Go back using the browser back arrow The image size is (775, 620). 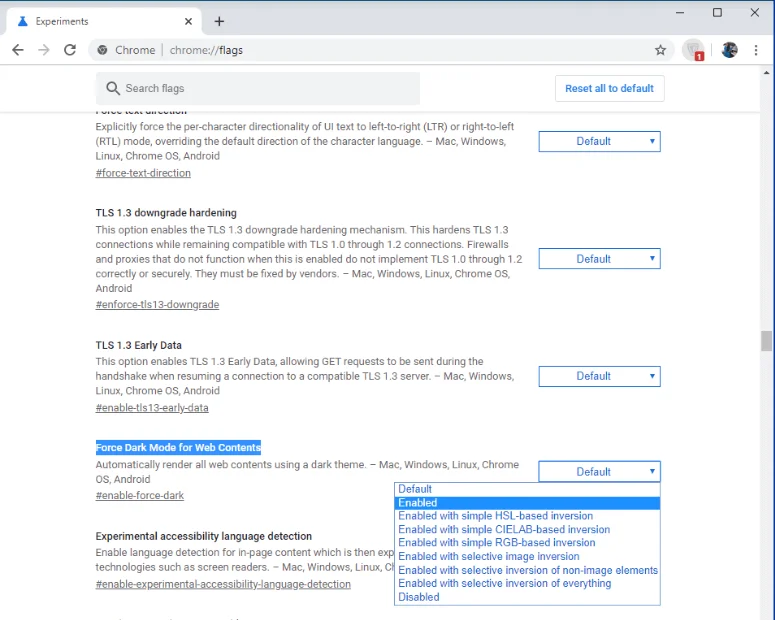point(18,50)
